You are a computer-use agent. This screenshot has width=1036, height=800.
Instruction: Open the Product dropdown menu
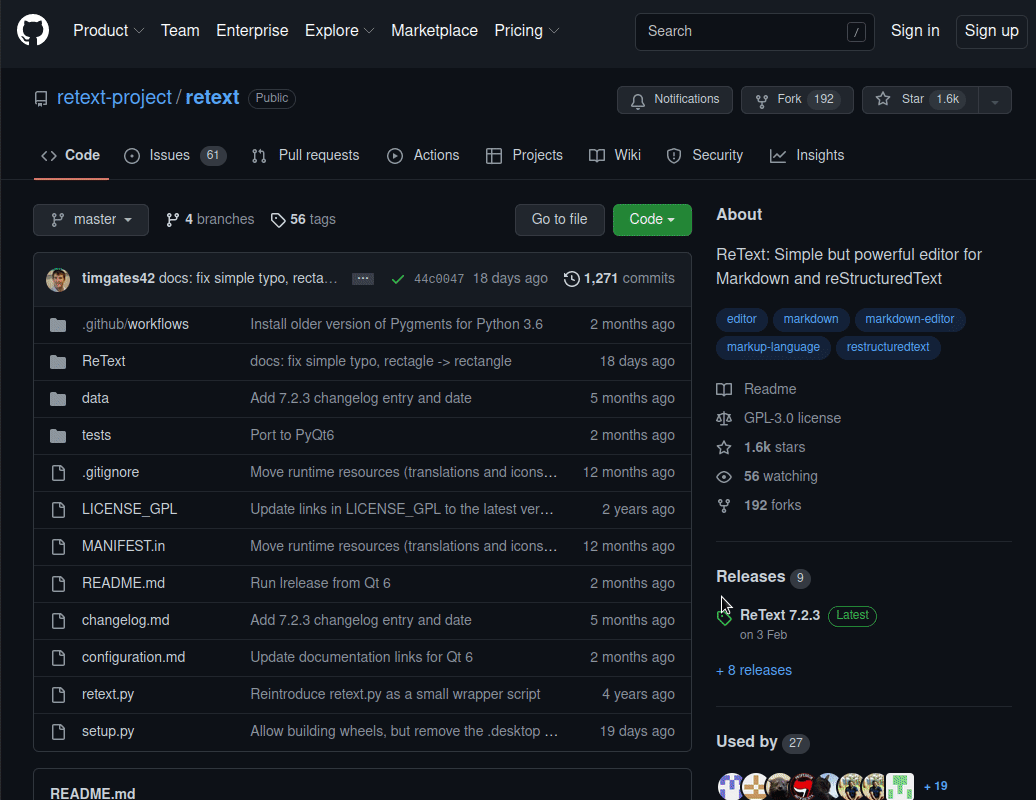[108, 30]
